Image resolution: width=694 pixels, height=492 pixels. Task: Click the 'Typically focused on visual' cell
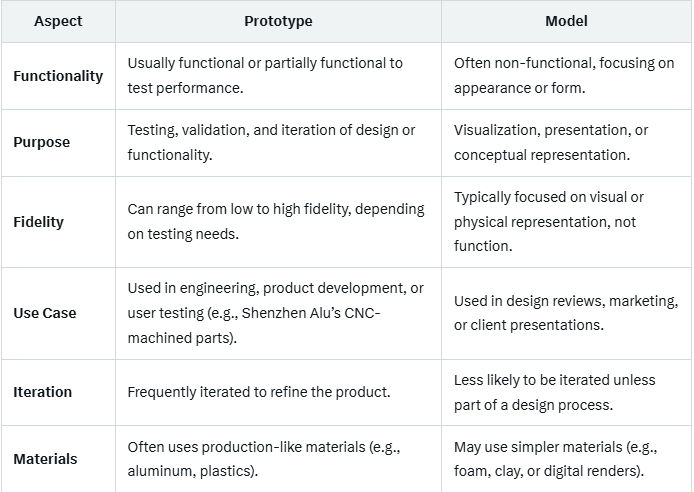(549, 222)
